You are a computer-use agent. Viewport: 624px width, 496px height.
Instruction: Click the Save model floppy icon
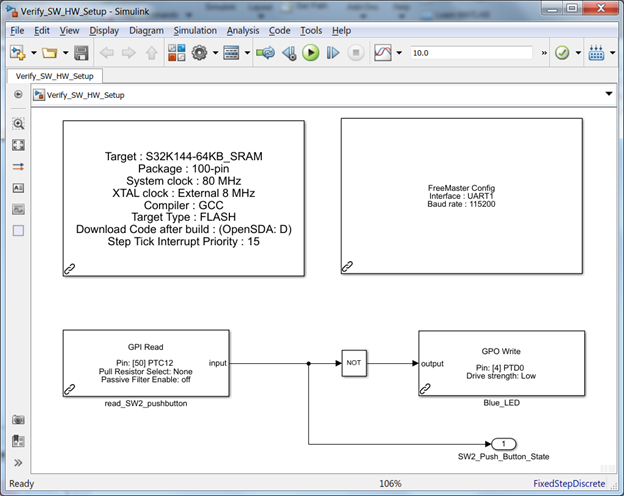(x=81, y=53)
